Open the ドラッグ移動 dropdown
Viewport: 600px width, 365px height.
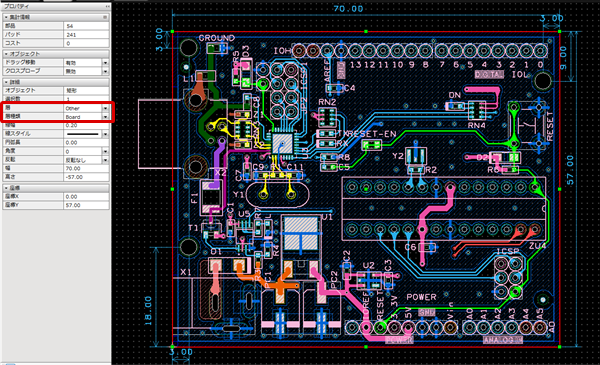tap(105, 62)
